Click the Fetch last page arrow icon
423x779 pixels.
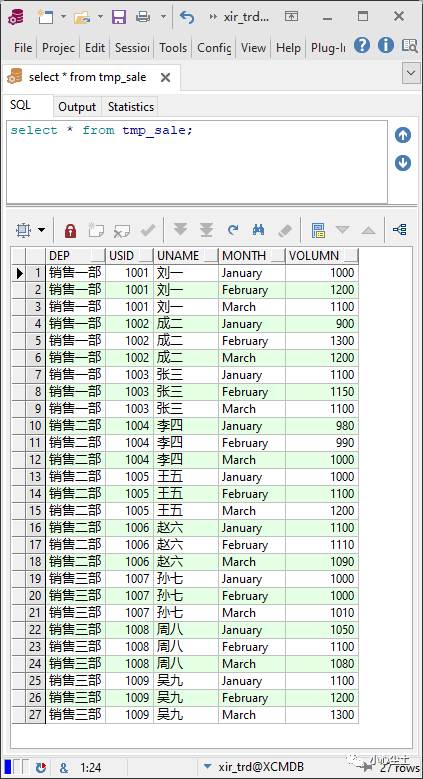pyautogui.click(x=206, y=230)
